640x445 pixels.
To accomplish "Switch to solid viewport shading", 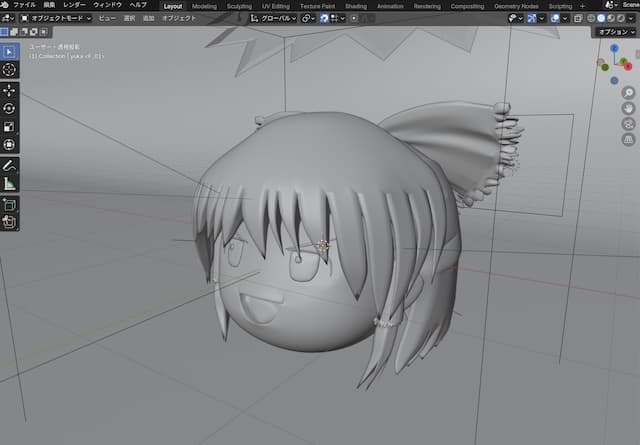I will click(601, 18).
